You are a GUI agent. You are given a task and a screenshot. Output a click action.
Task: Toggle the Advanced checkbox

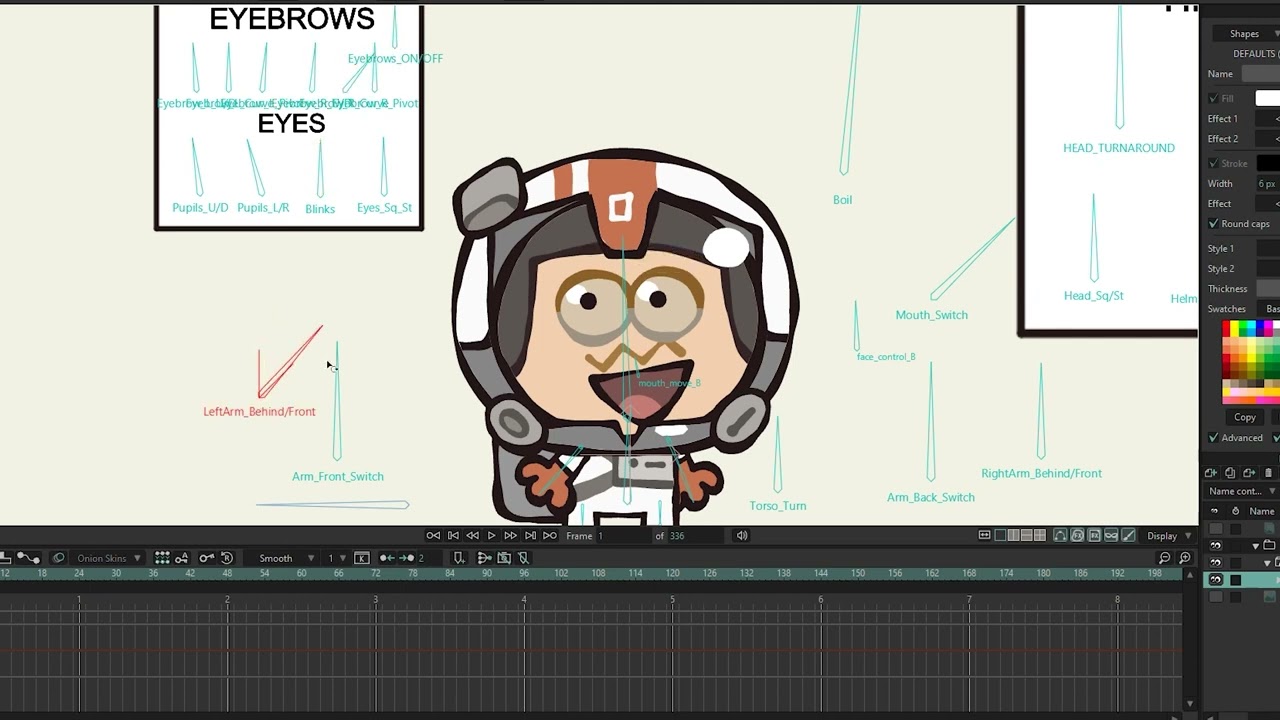coord(1213,438)
